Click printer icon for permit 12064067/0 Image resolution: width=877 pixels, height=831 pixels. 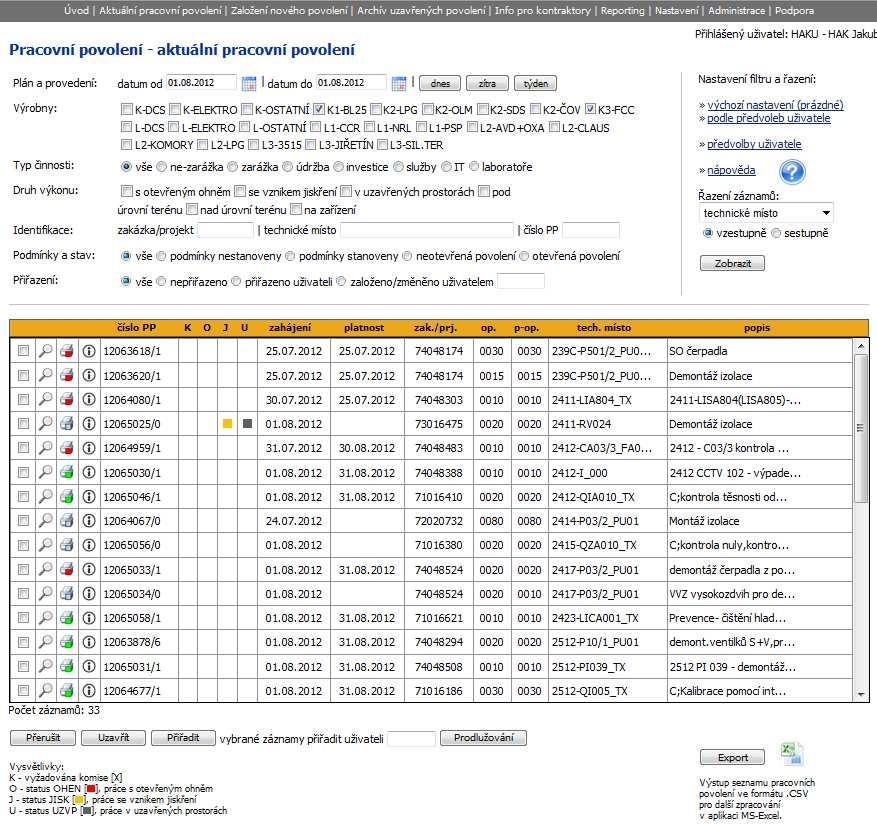pos(67,521)
